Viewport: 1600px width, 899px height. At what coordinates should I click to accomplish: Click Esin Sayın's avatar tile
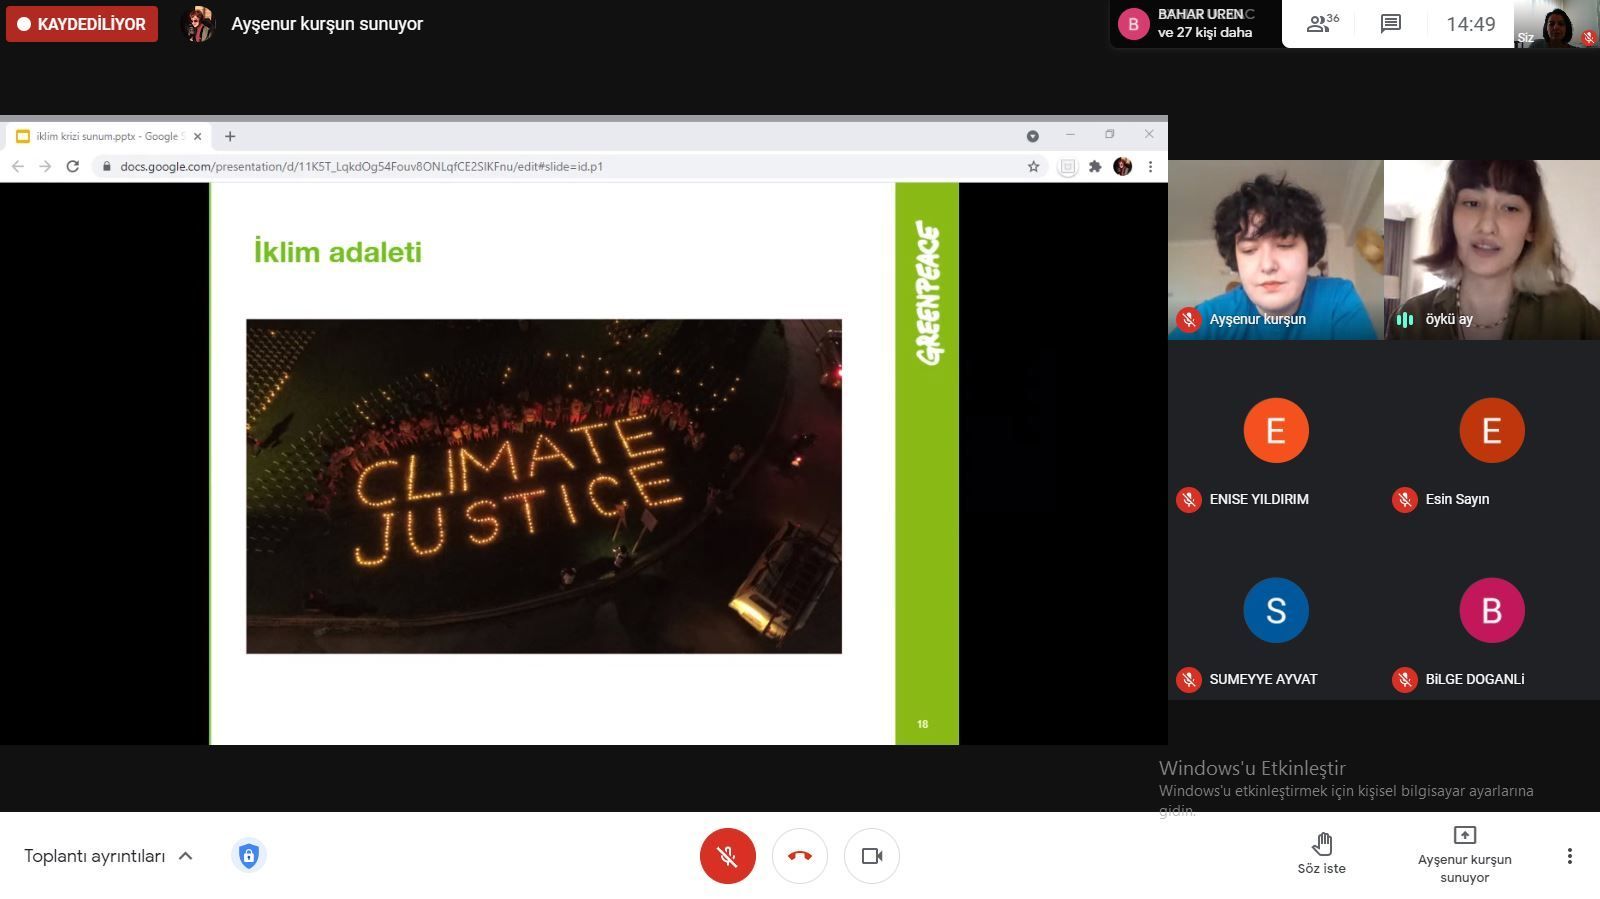tap(1491, 431)
